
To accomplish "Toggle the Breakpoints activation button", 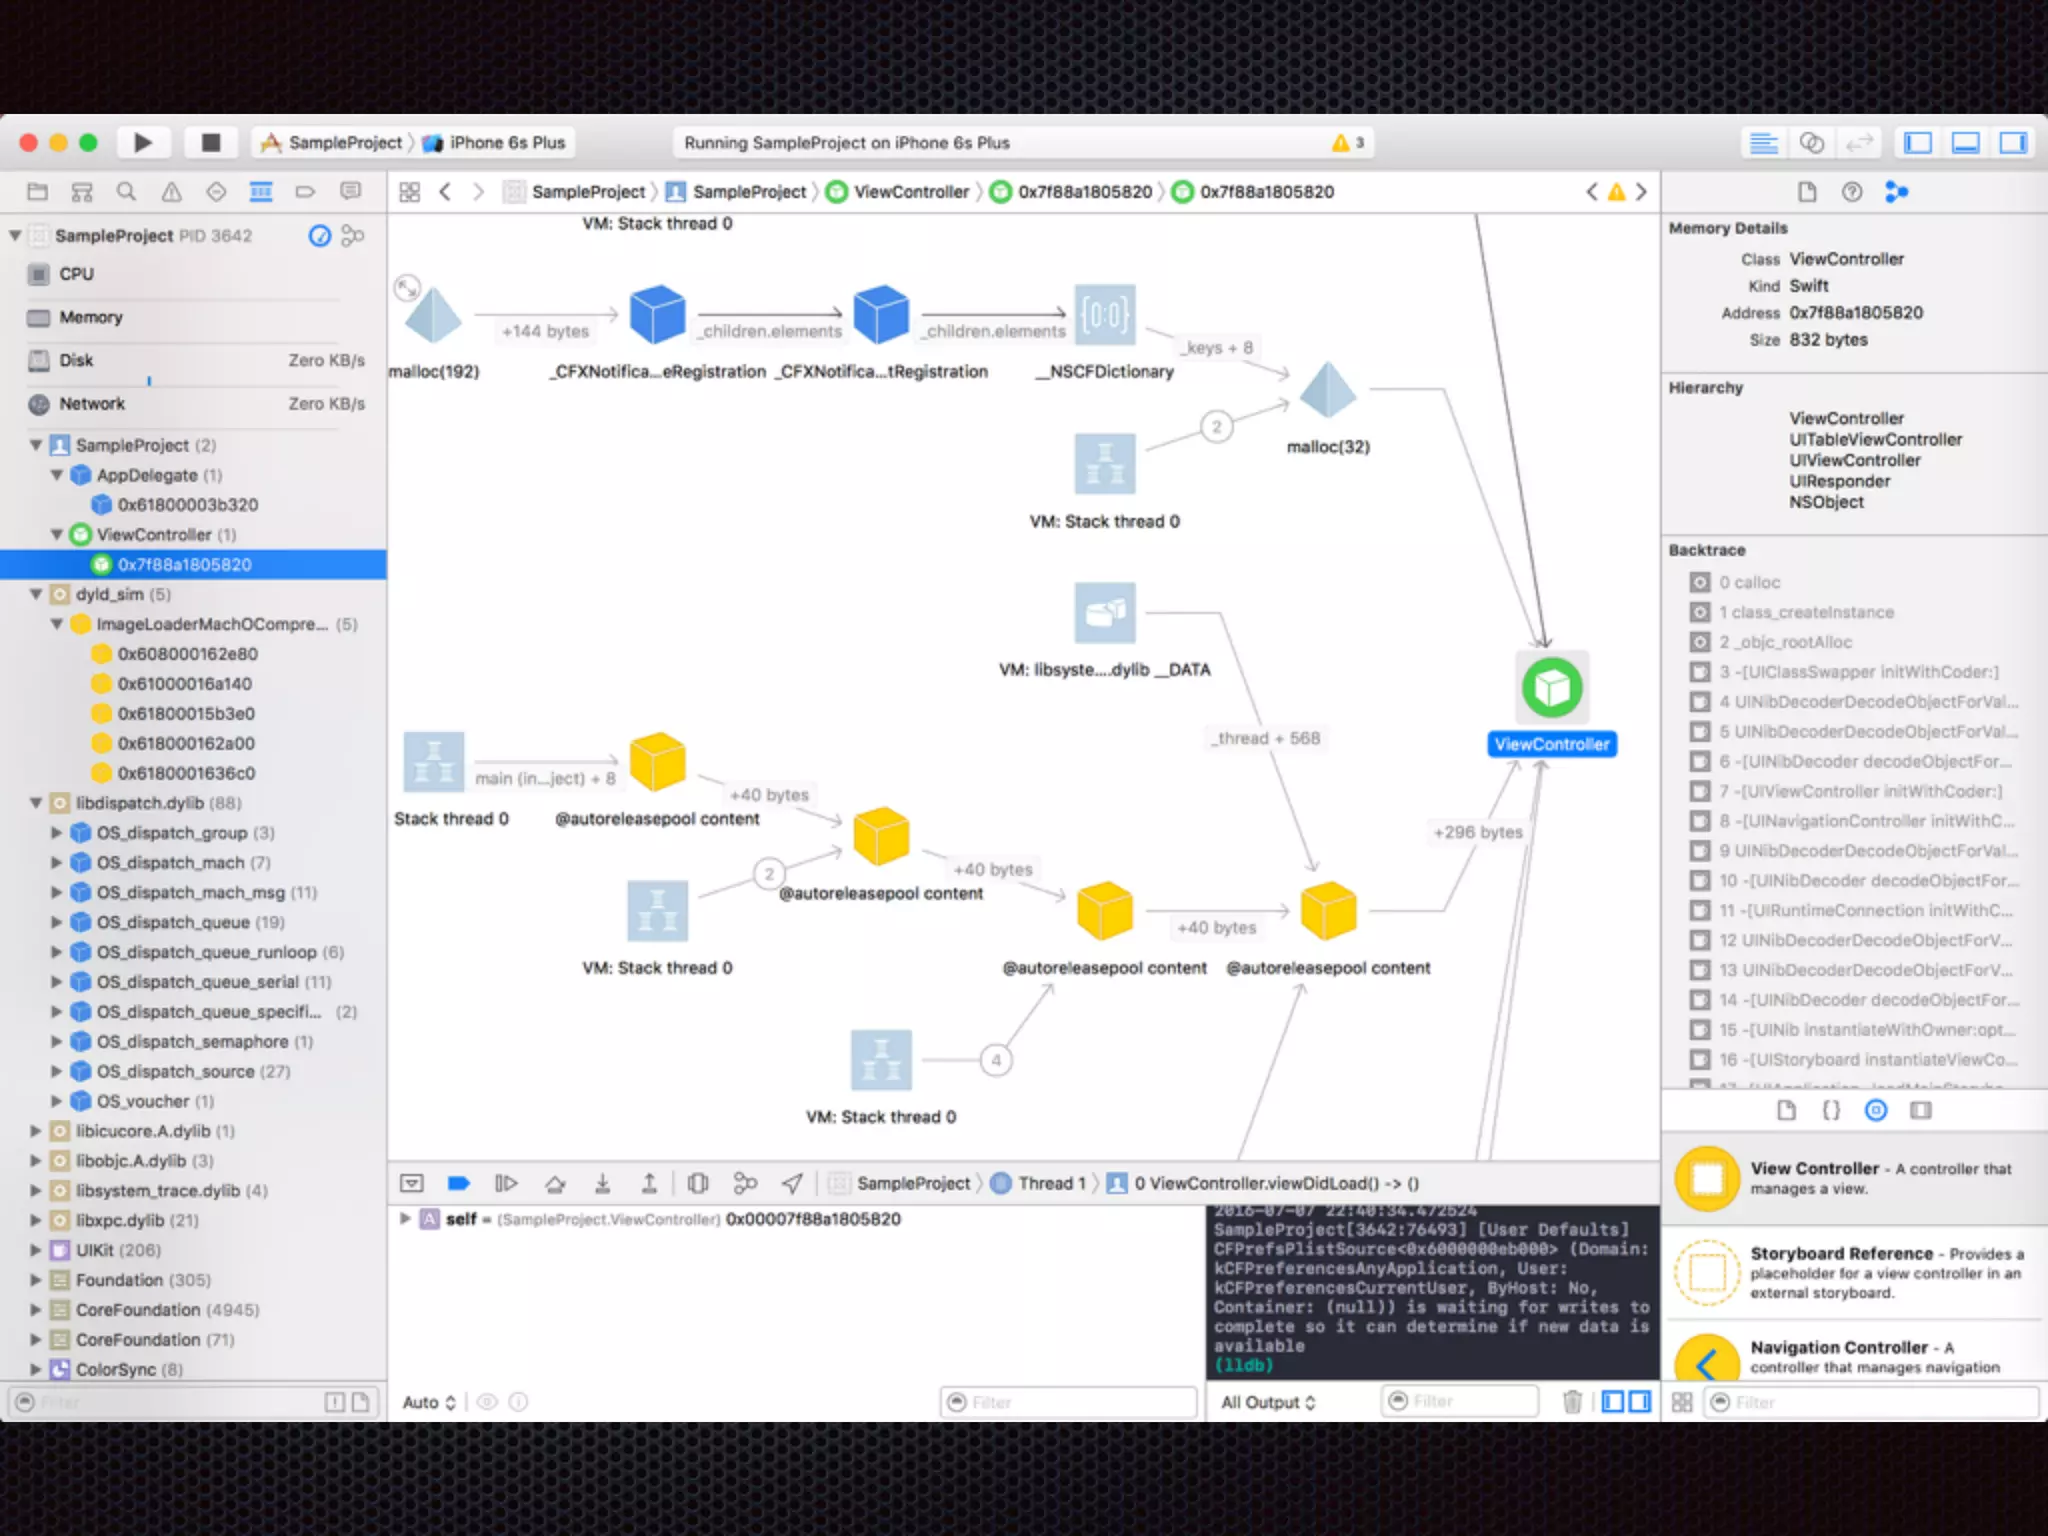I will point(459,1184).
